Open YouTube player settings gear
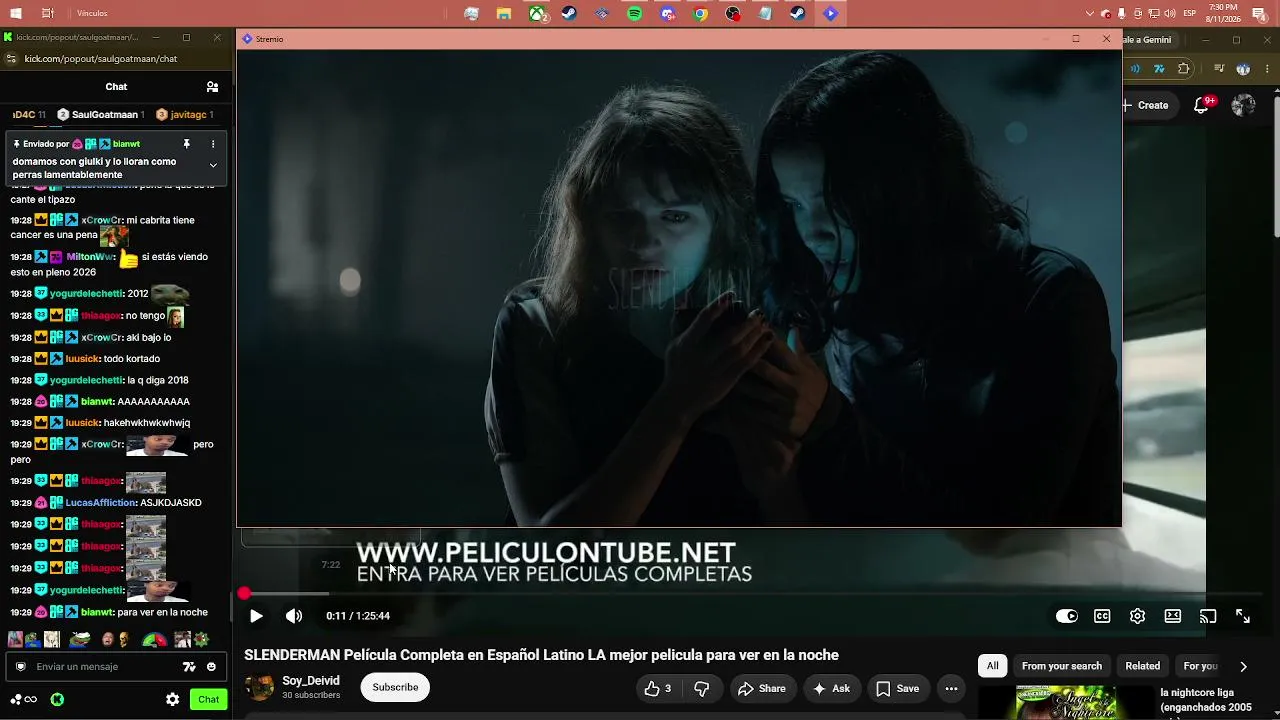Image resolution: width=1280 pixels, height=720 pixels. tap(1137, 616)
